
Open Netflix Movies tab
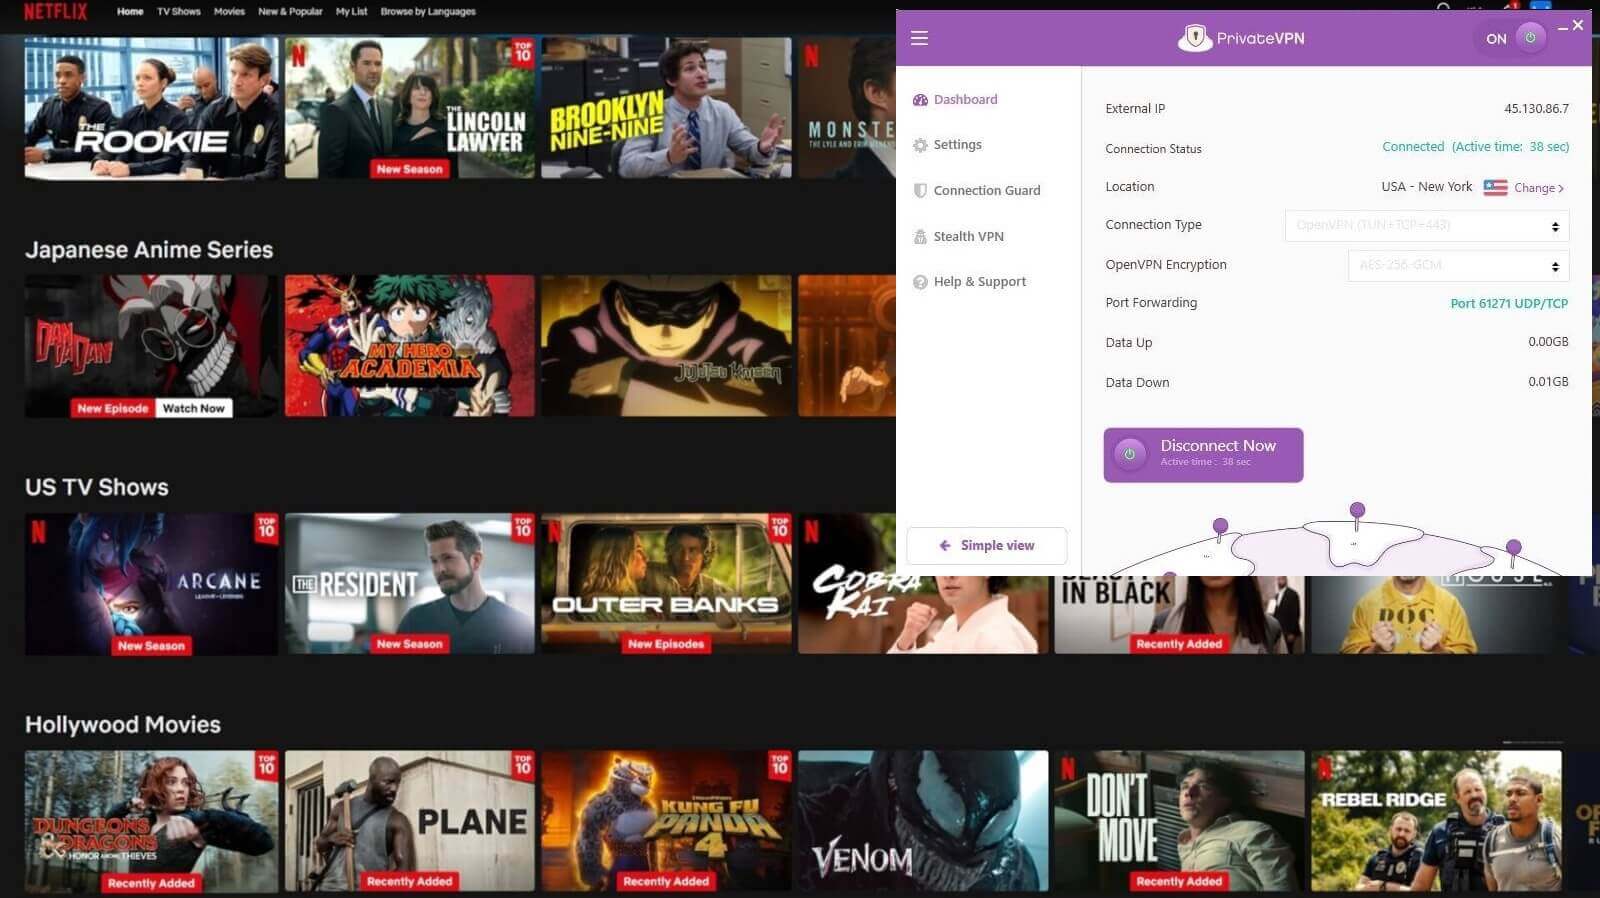point(229,12)
